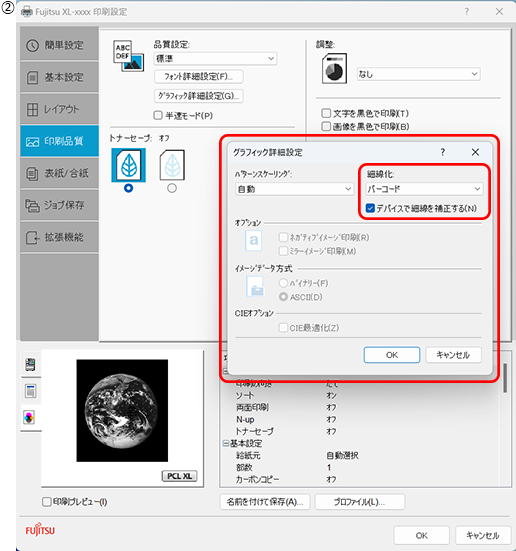Click the color wheel preview icon
The height and width of the screenshot is (551, 516).
point(29,417)
